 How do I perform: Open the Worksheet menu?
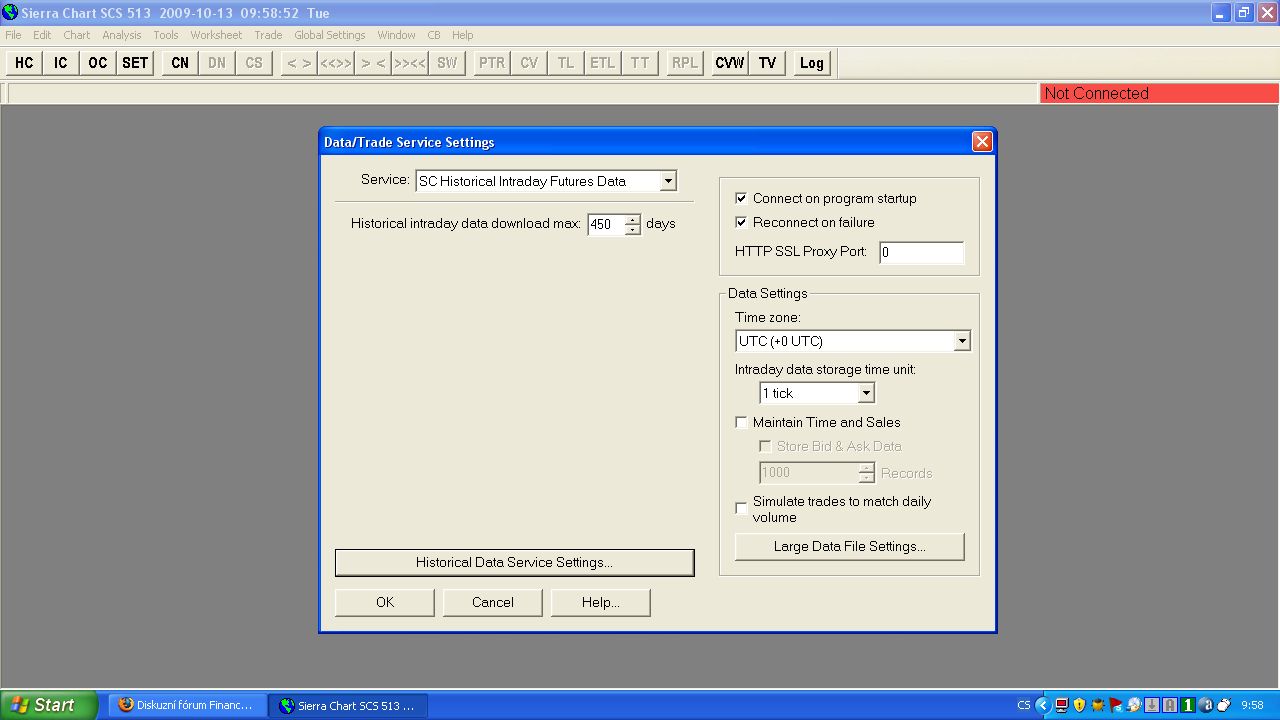(x=216, y=35)
